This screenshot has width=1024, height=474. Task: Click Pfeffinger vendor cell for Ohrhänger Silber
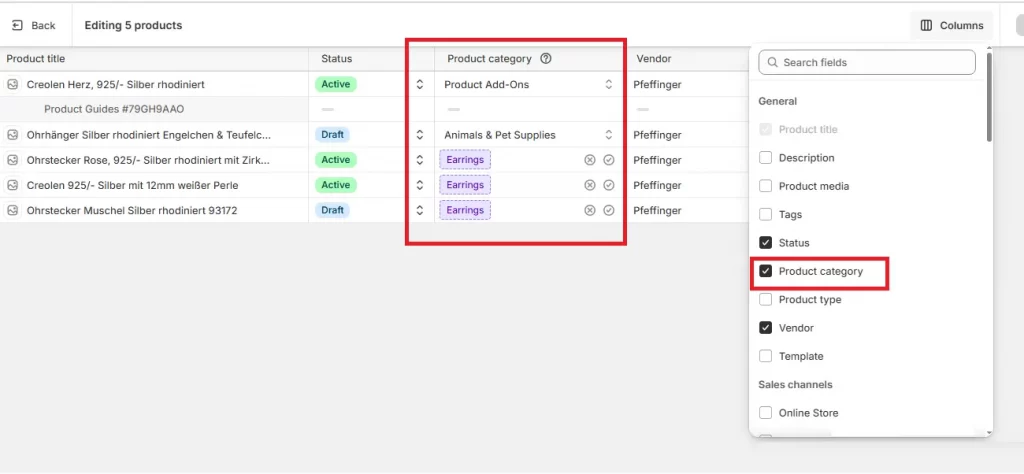tap(657, 135)
